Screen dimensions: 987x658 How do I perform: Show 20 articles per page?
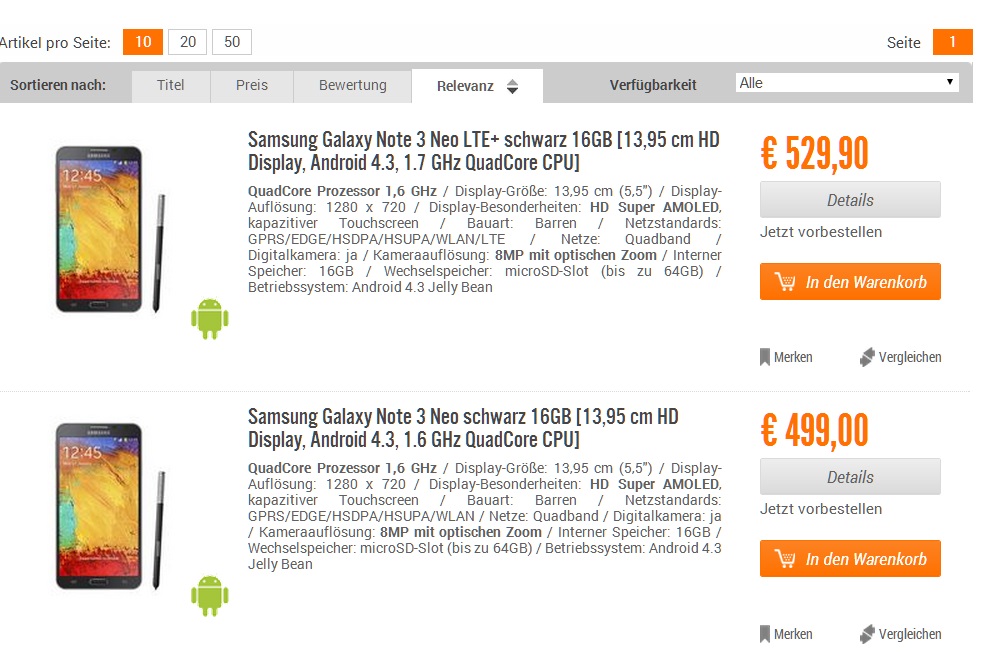(188, 42)
